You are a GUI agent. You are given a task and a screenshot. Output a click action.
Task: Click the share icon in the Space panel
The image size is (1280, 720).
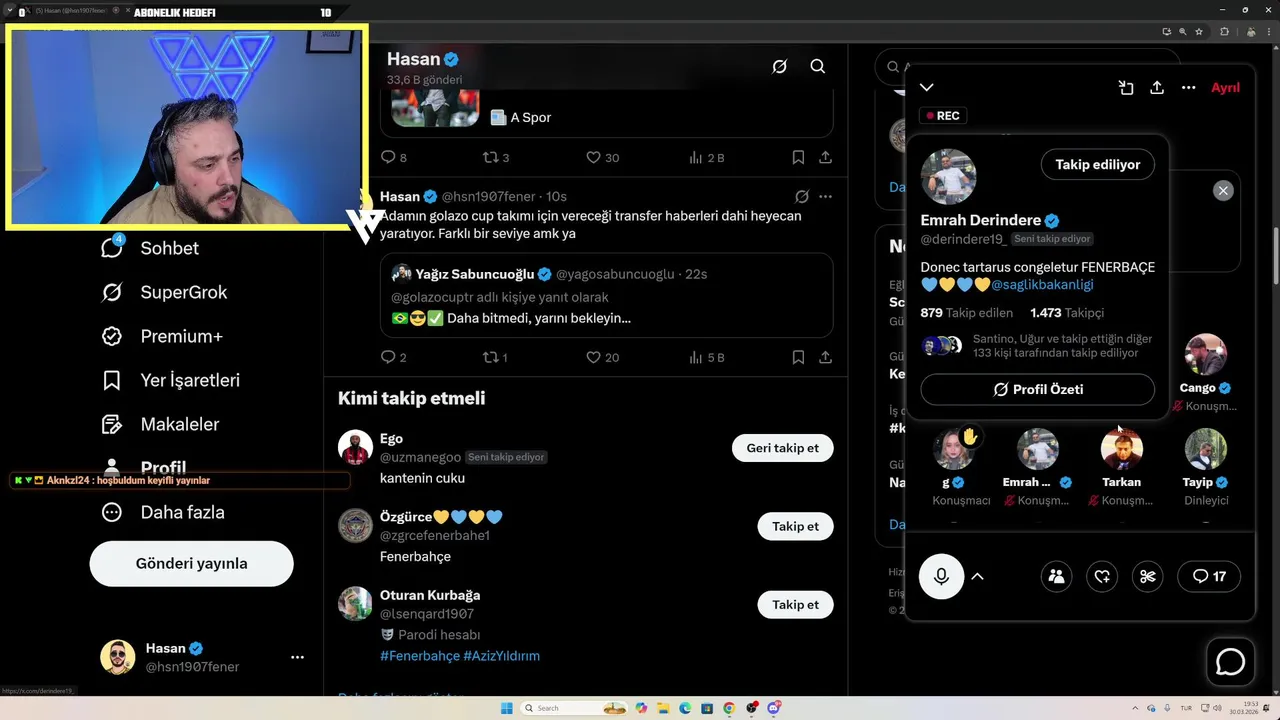coord(1157,87)
